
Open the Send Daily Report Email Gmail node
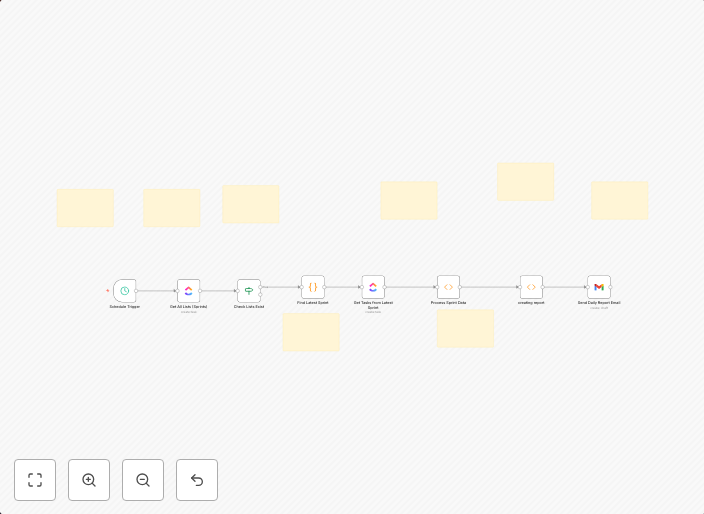pos(599,287)
